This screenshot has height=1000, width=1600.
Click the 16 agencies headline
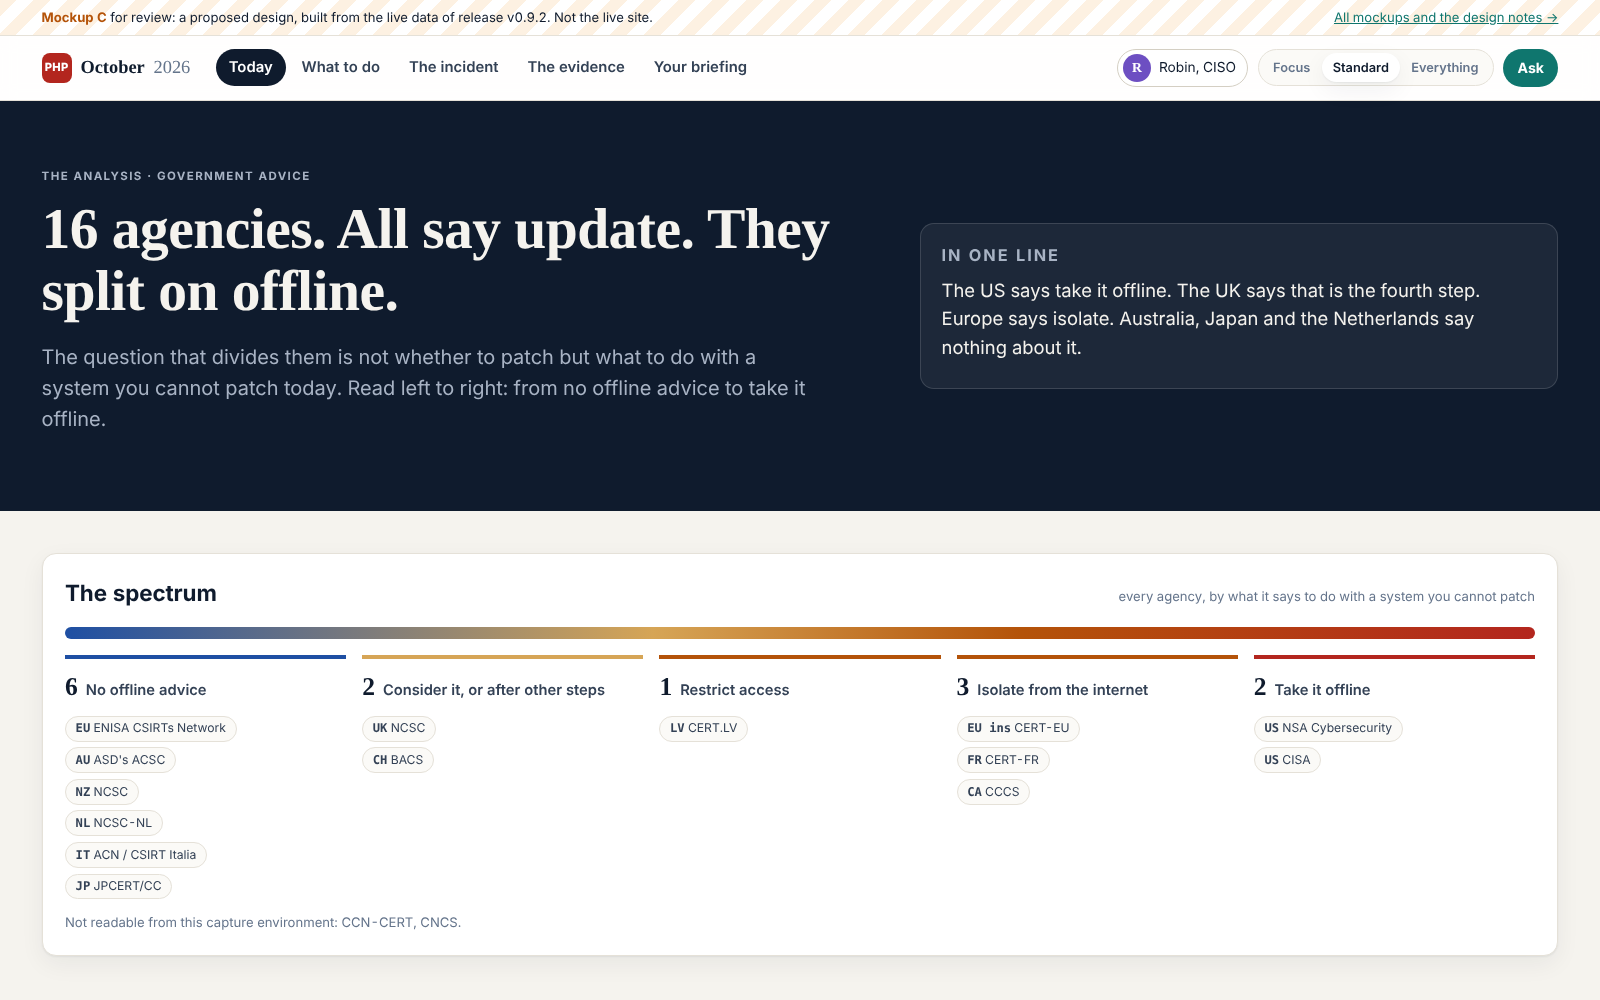[x=436, y=260]
